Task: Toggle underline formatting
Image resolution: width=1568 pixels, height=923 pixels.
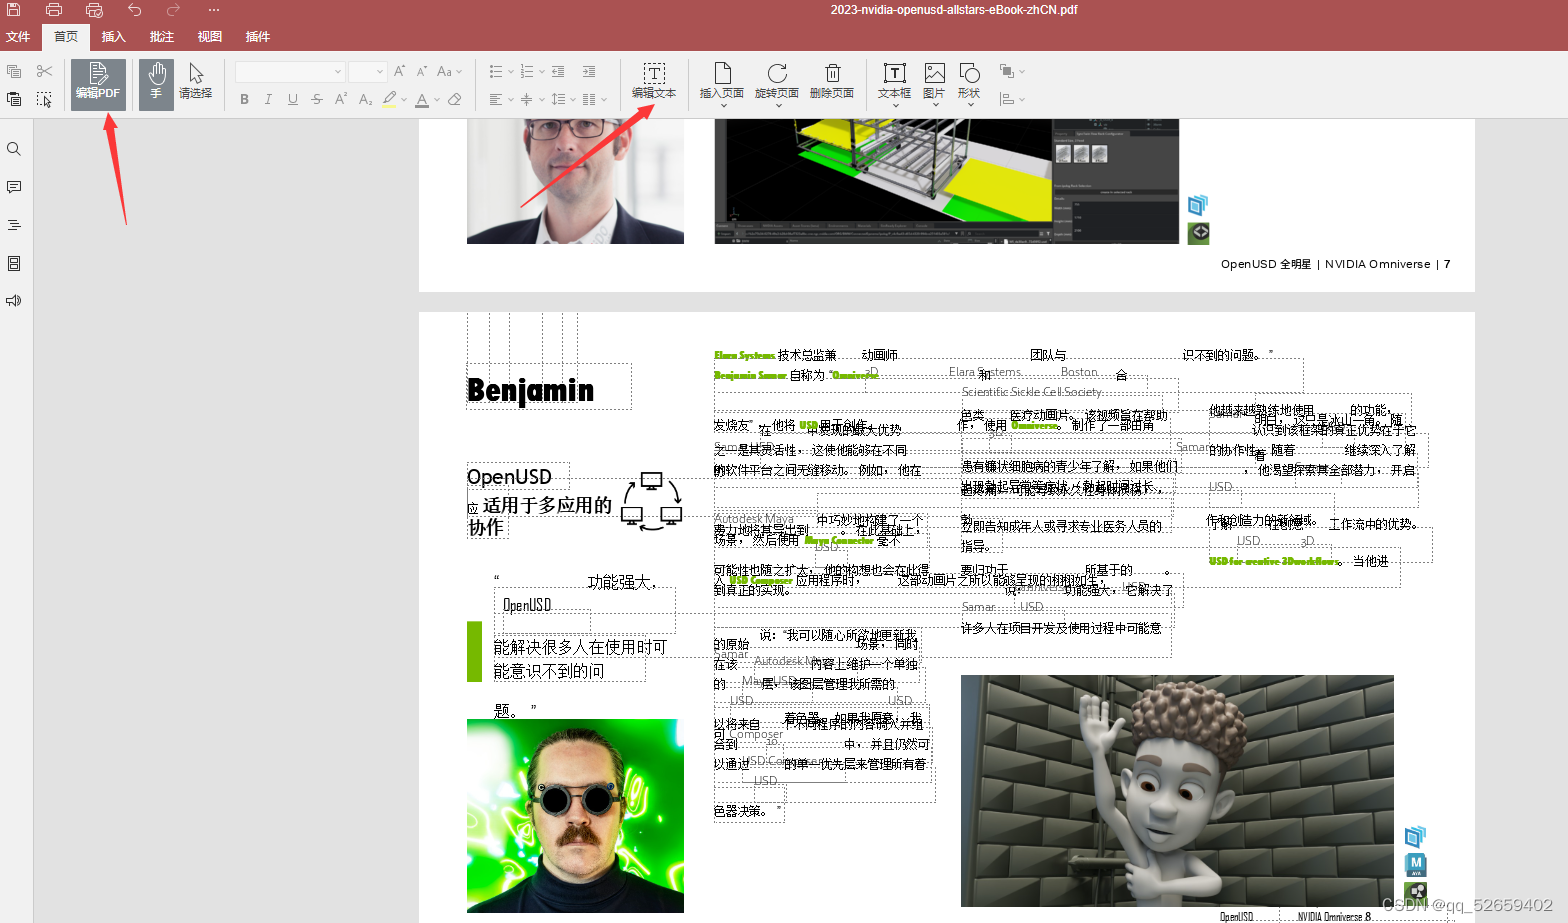Action: [x=293, y=99]
